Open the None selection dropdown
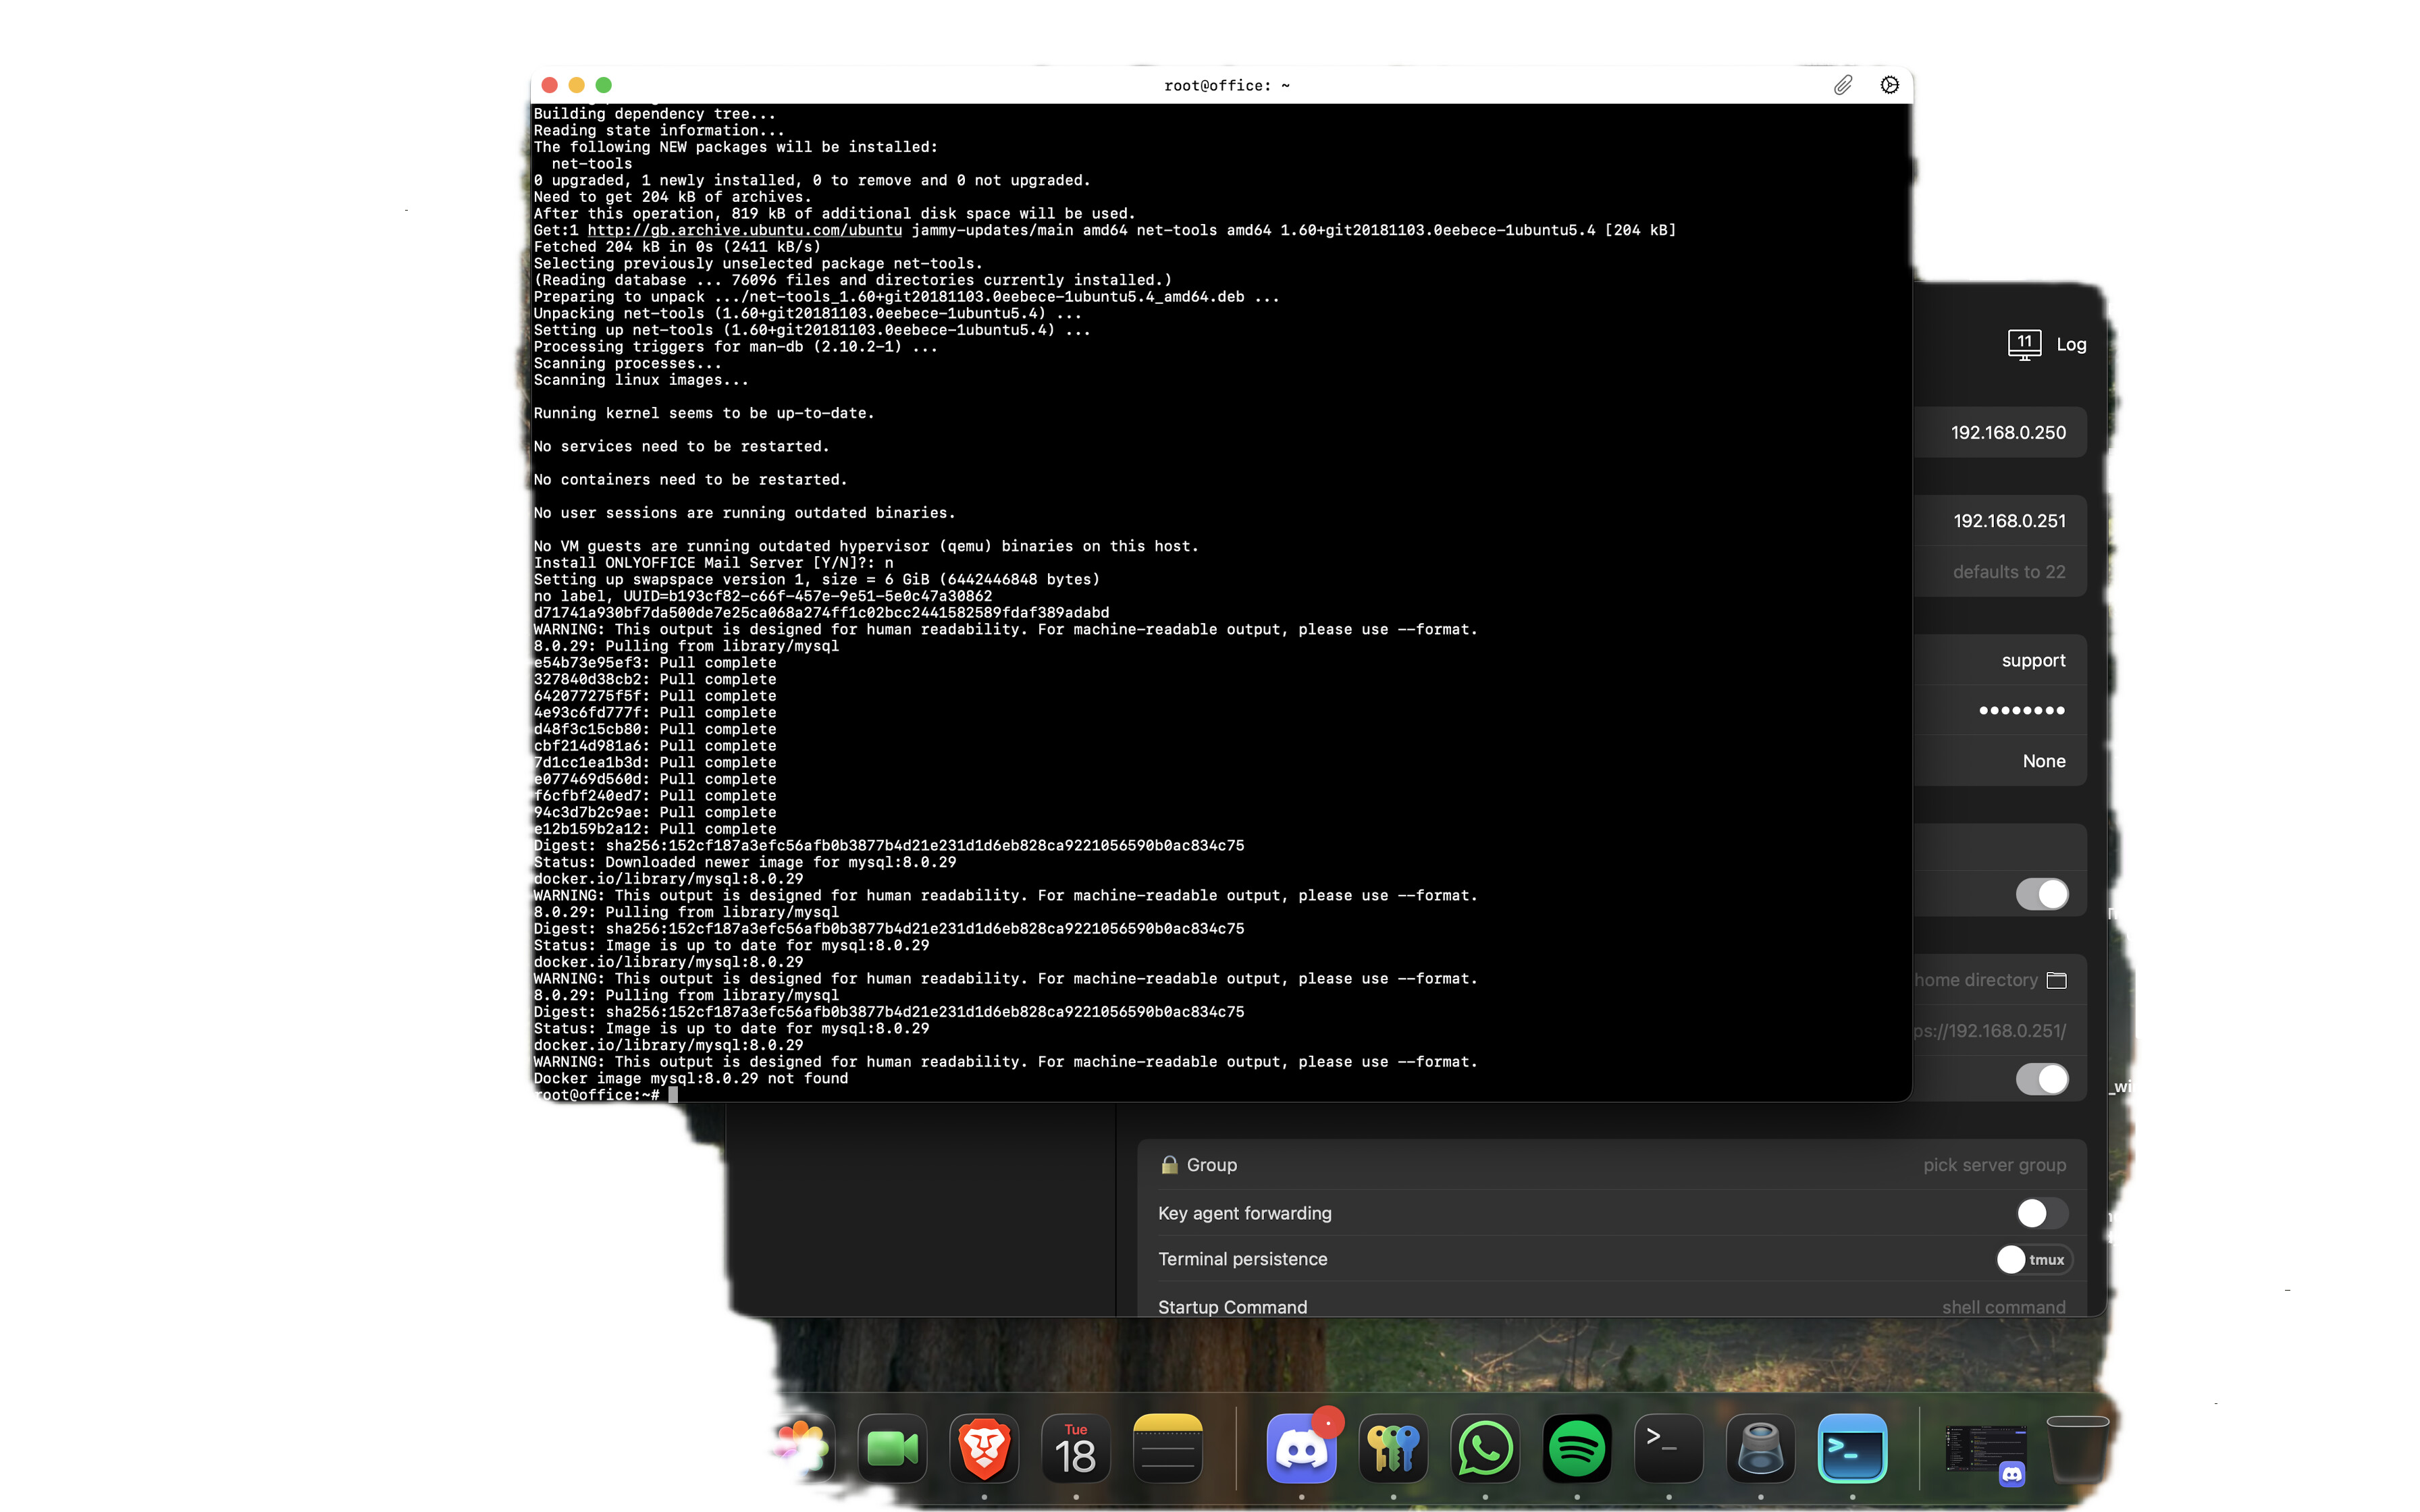The image size is (2420, 1512). 2043,761
